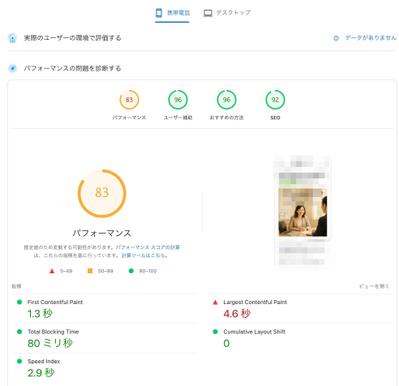The width and height of the screenshot is (399, 386).
Task: Open the パフォーマンス スコアの計算 link
Action: (148, 247)
